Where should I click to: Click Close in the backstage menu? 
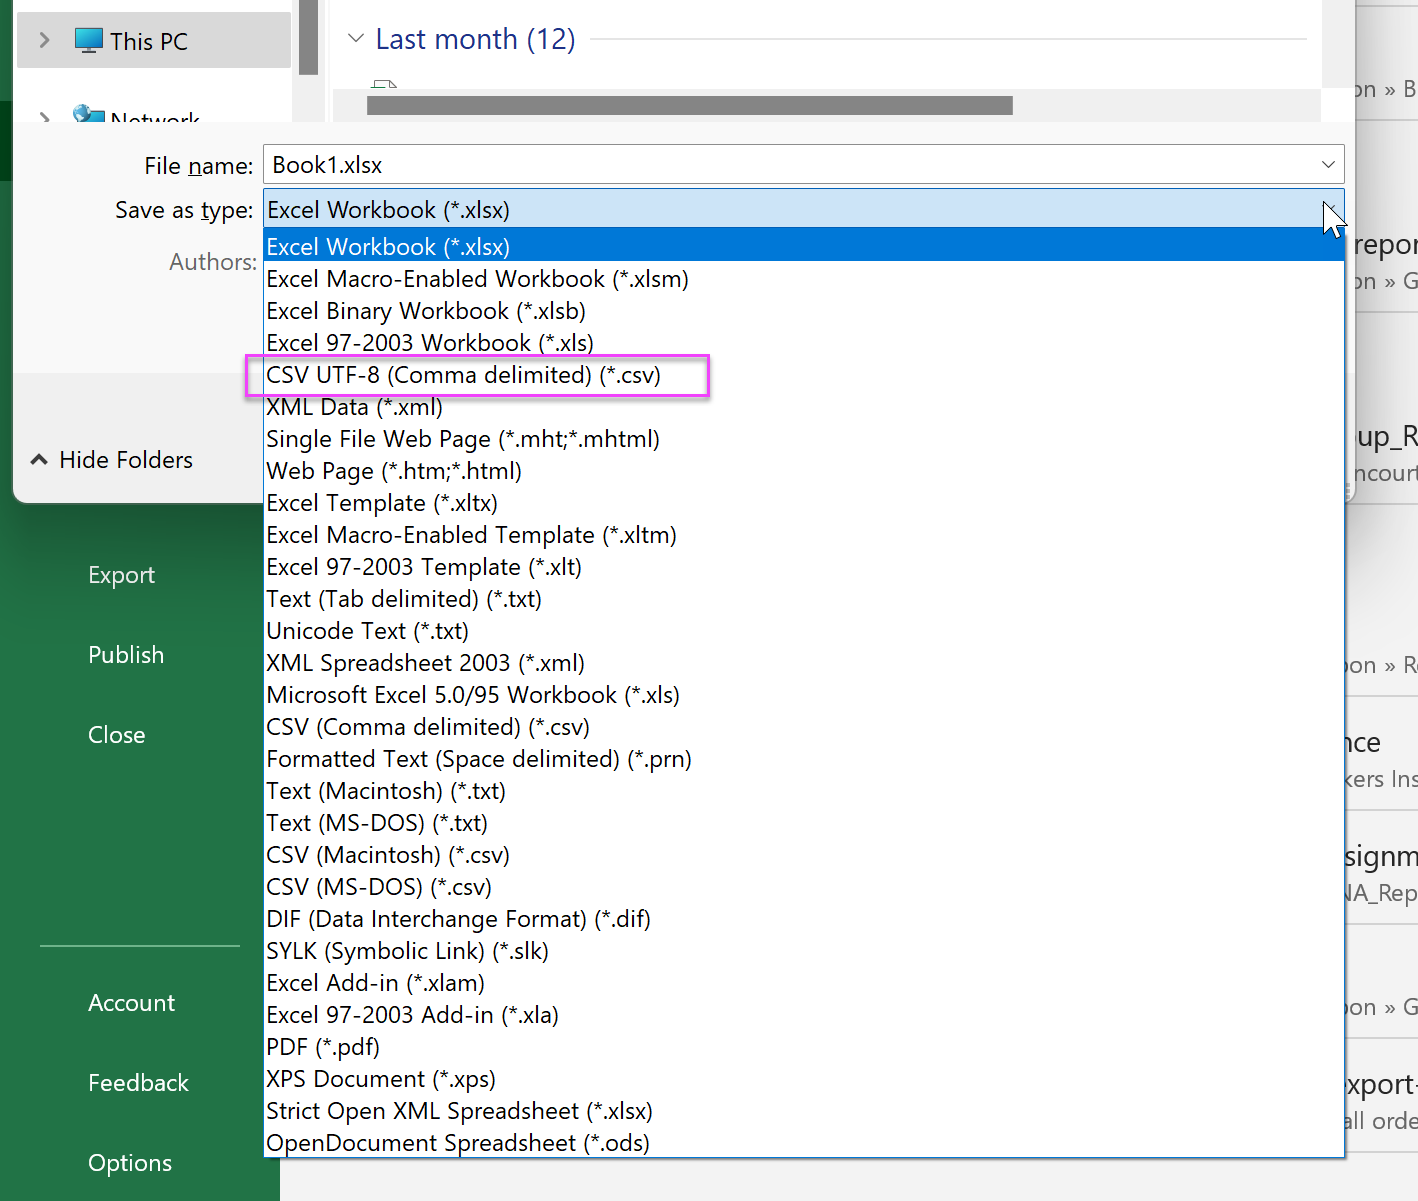coord(116,735)
